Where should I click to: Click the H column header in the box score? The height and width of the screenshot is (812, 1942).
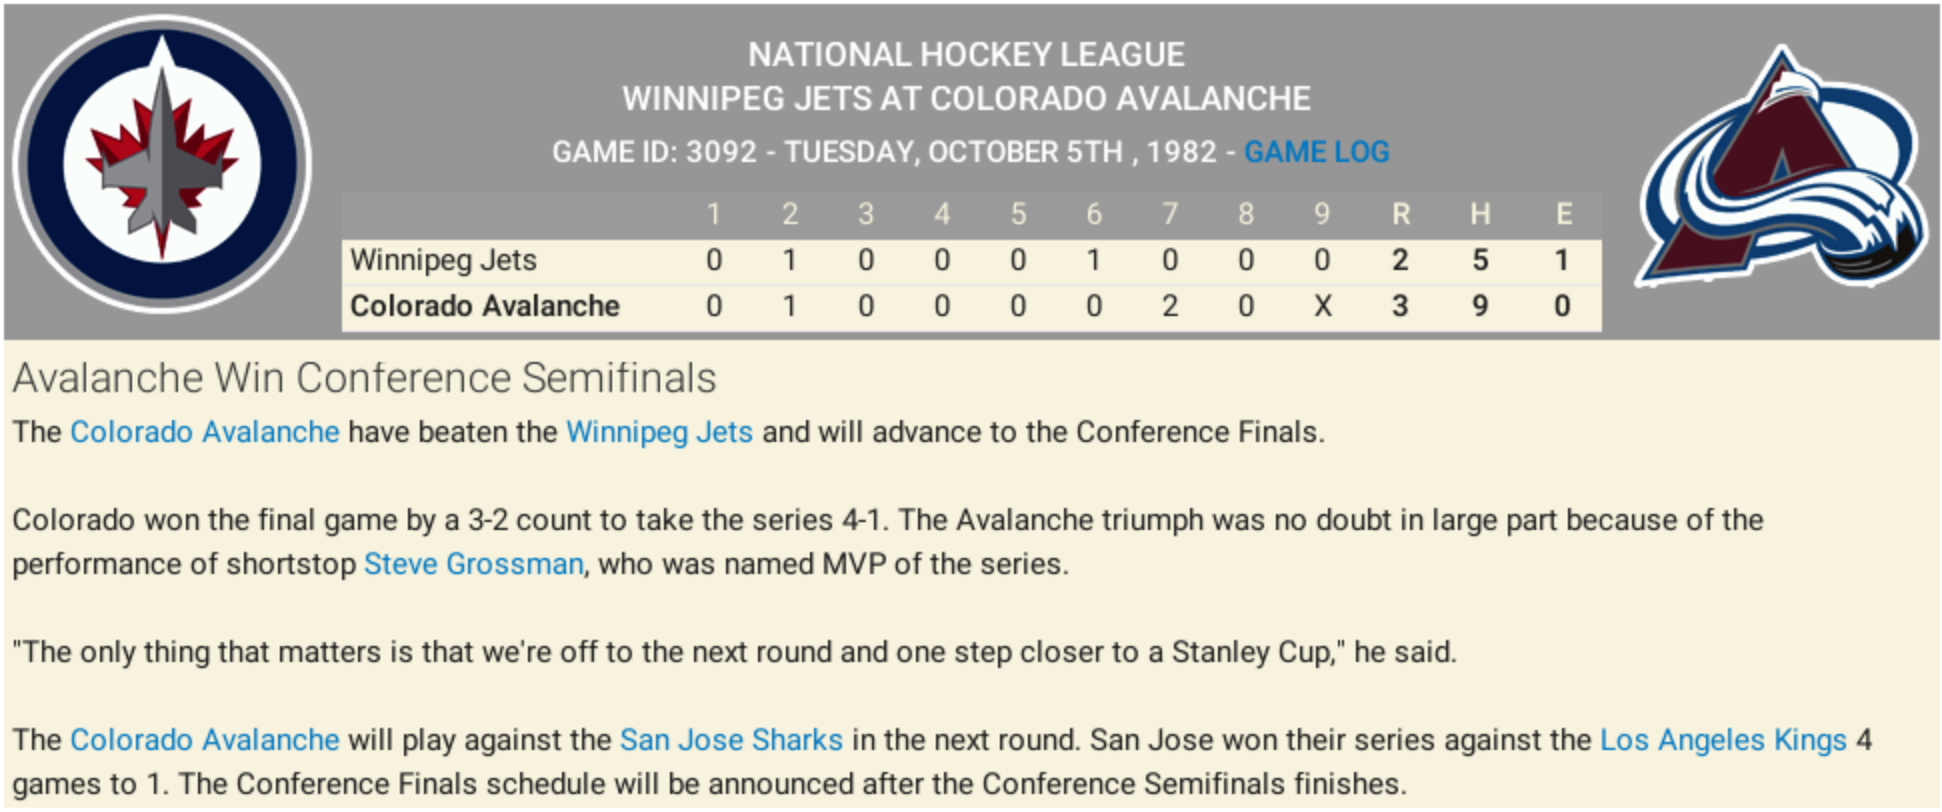tap(1480, 214)
